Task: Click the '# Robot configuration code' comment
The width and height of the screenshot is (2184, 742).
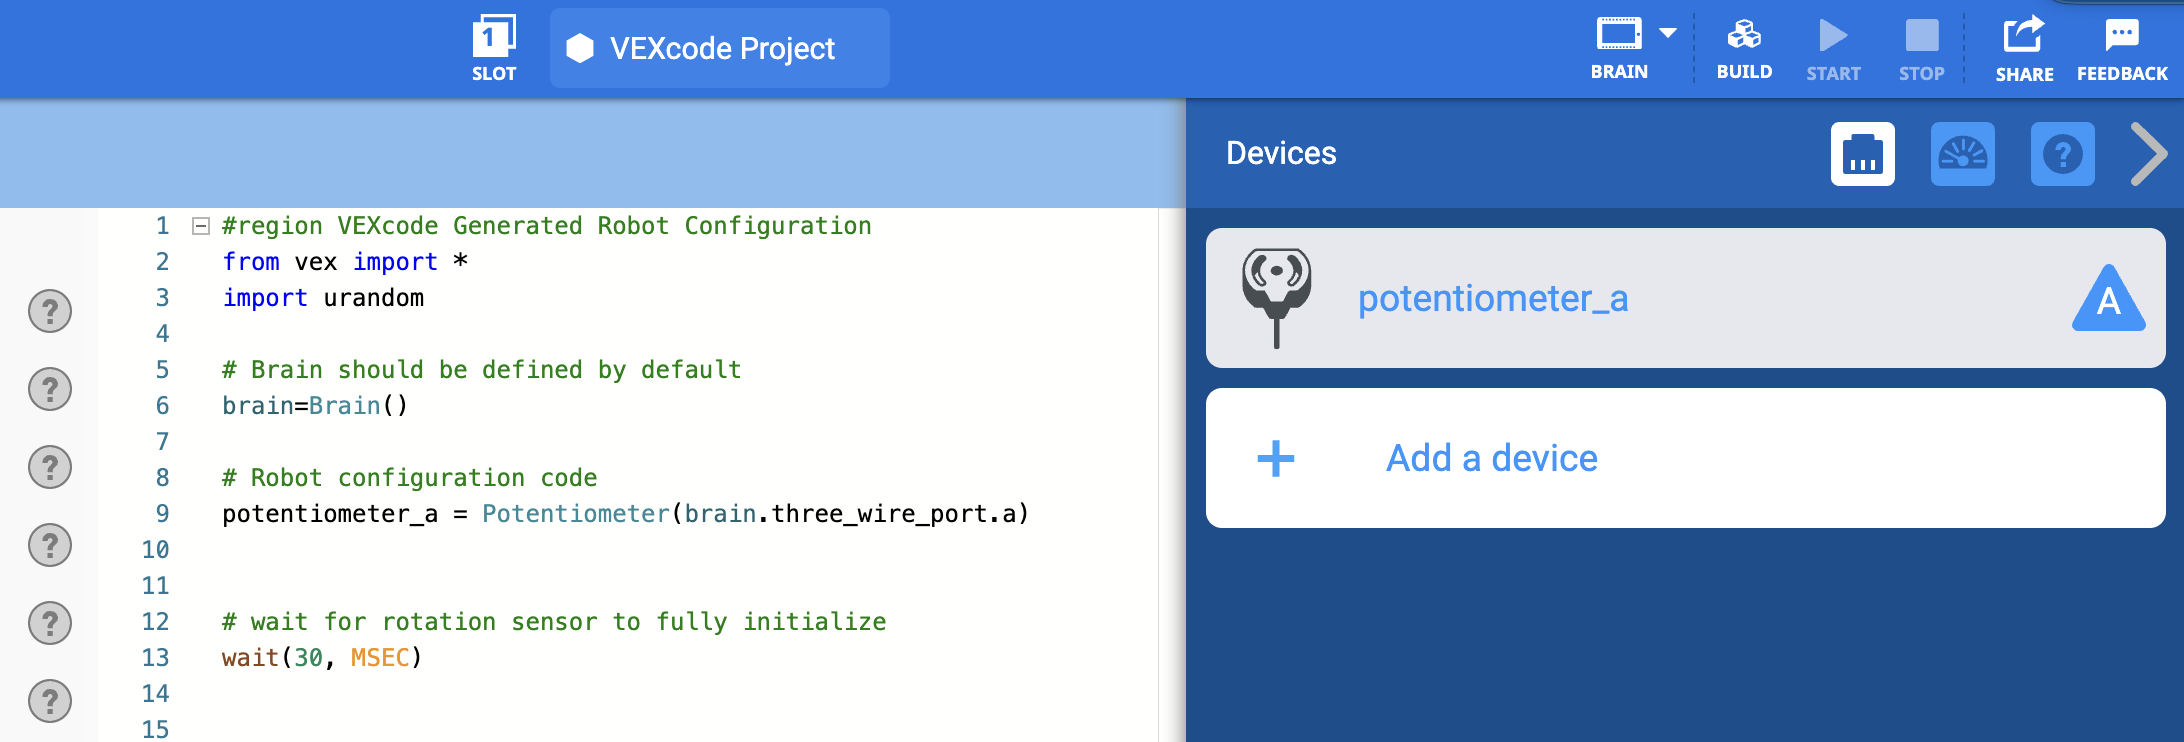Action: pos(409,478)
